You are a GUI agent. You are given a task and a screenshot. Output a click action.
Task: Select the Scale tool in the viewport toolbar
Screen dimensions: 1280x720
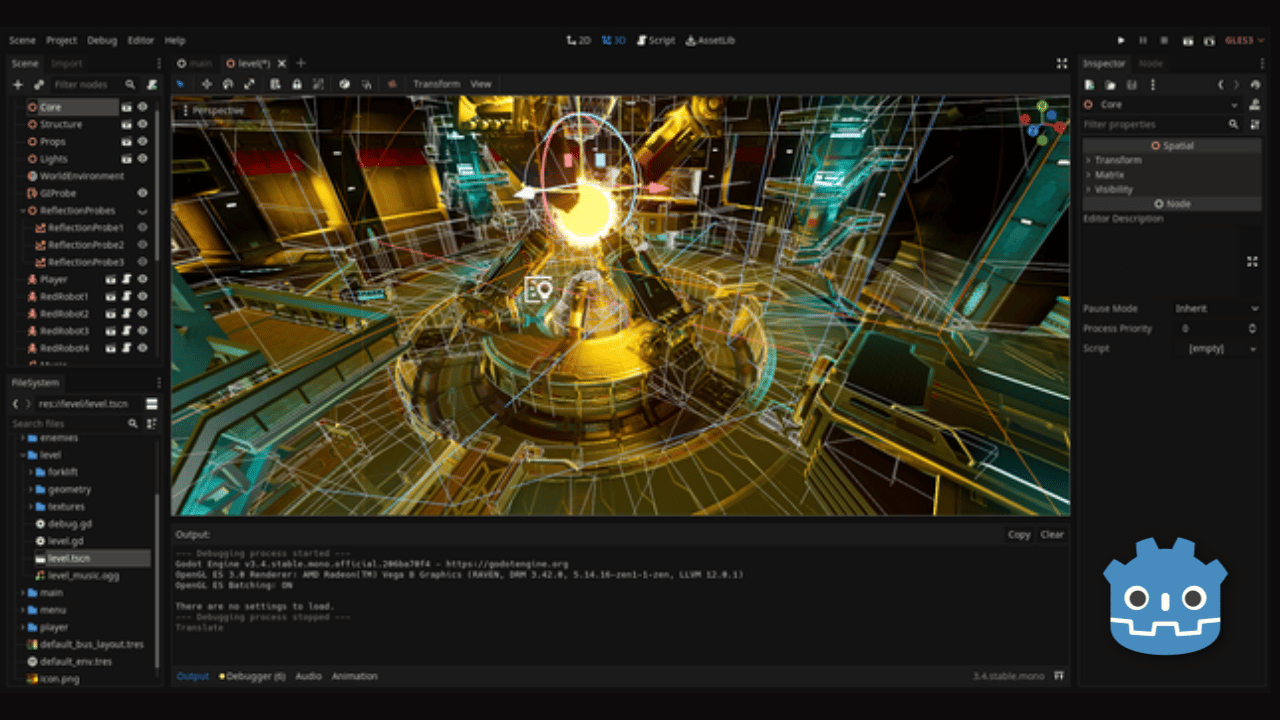tap(250, 84)
